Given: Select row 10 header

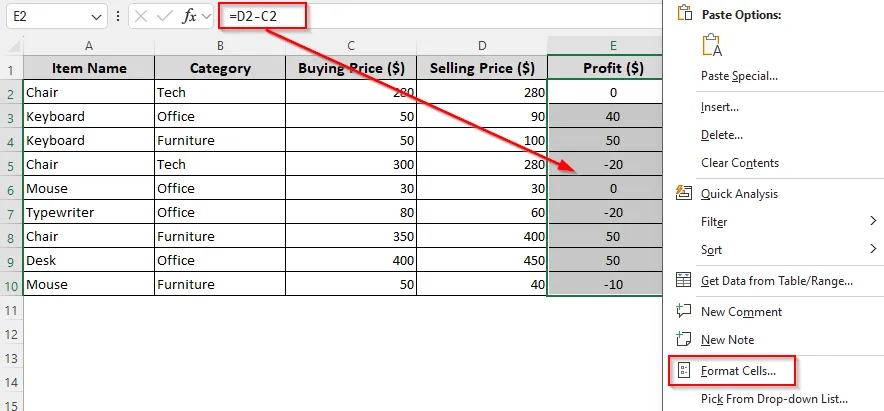Looking at the screenshot, I should tap(11, 285).
